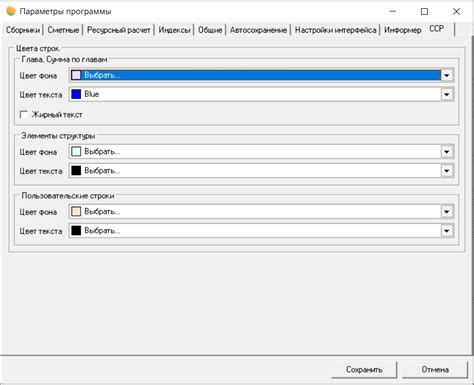
Task: Open the Сметные tab
Action: 63,30
